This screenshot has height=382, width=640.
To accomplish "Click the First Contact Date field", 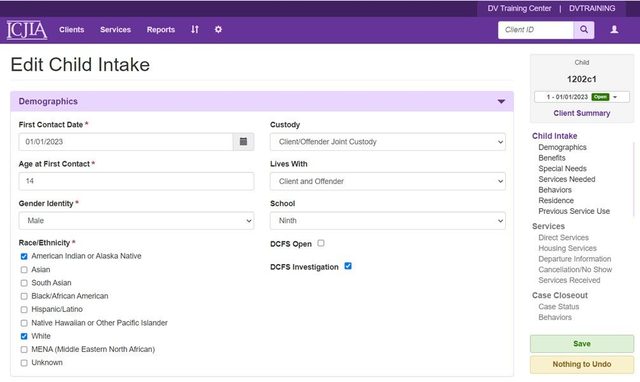I will coord(126,142).
